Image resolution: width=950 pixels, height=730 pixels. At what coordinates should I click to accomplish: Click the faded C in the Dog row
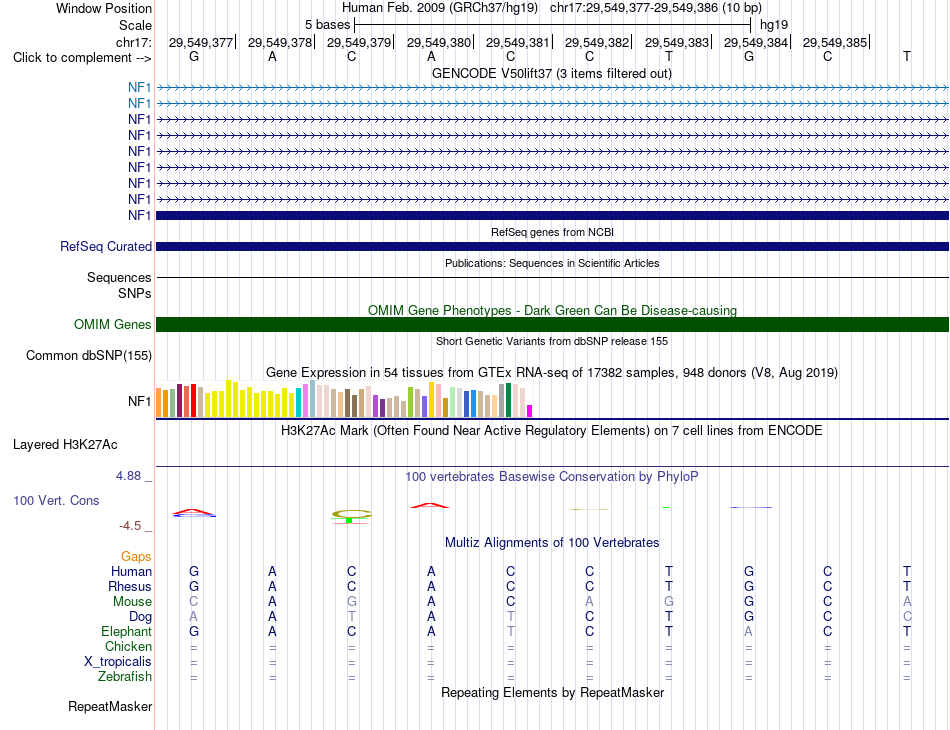907,617
